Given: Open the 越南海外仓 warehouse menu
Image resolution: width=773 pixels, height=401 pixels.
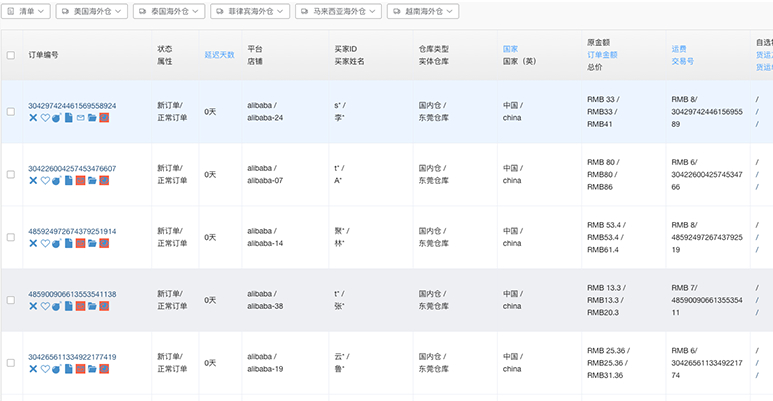Looking at the screenshot, I should pyautogui.click(x=423, y=11).
